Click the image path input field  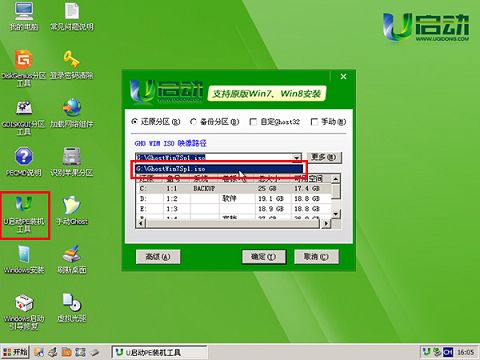click(213, 157)
